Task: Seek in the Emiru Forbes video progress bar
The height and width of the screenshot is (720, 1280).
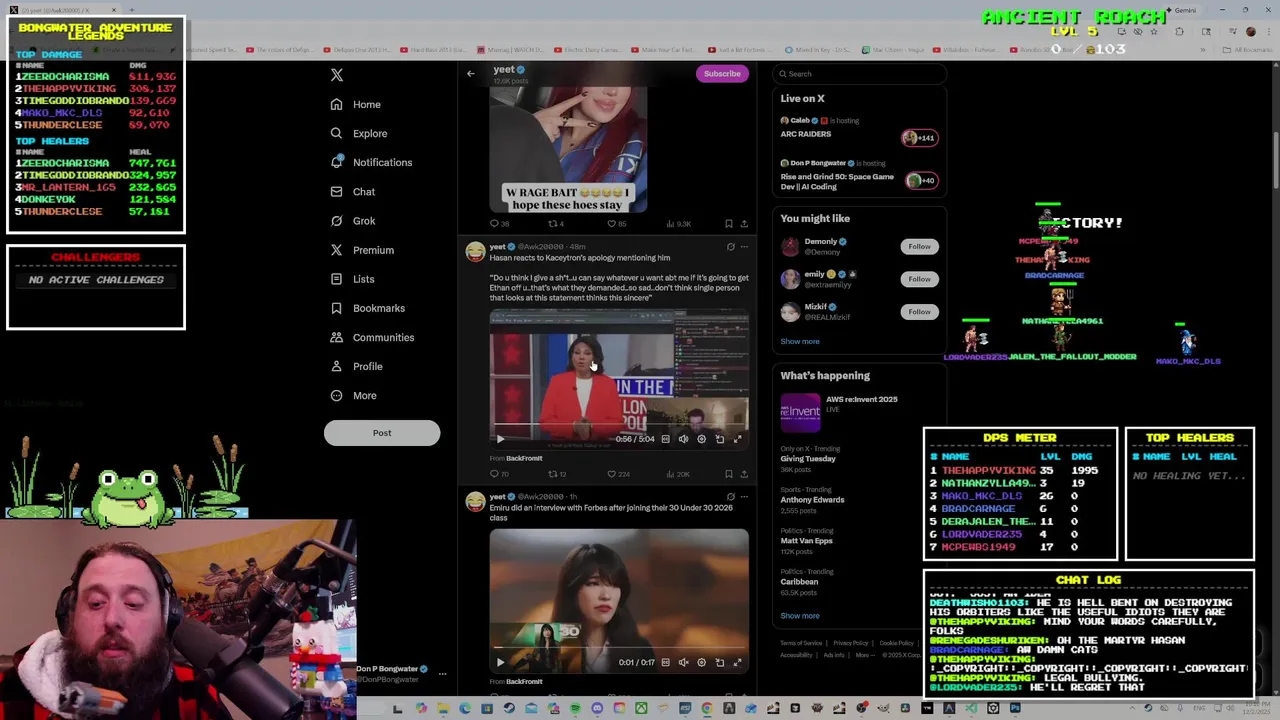Action: pyautogui.click(x=619, y=649)
